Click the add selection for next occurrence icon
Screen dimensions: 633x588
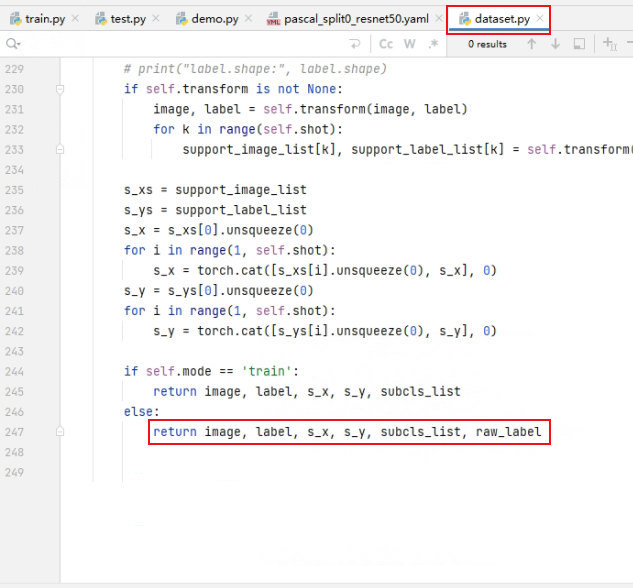[610, 44]
